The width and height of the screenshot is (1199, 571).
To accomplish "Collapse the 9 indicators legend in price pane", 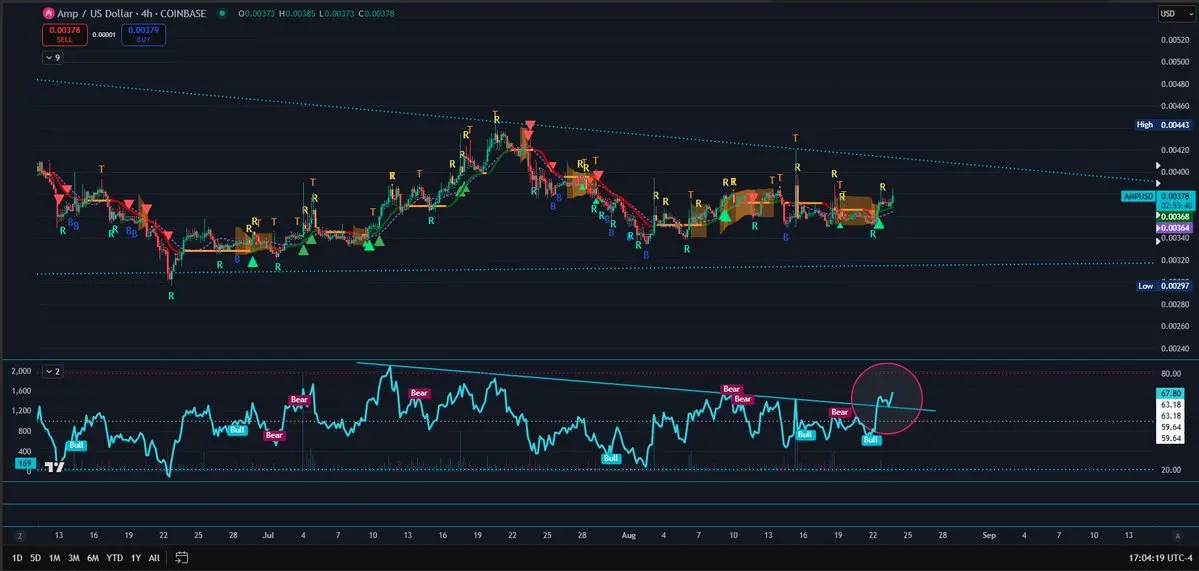I will (54, 57).
